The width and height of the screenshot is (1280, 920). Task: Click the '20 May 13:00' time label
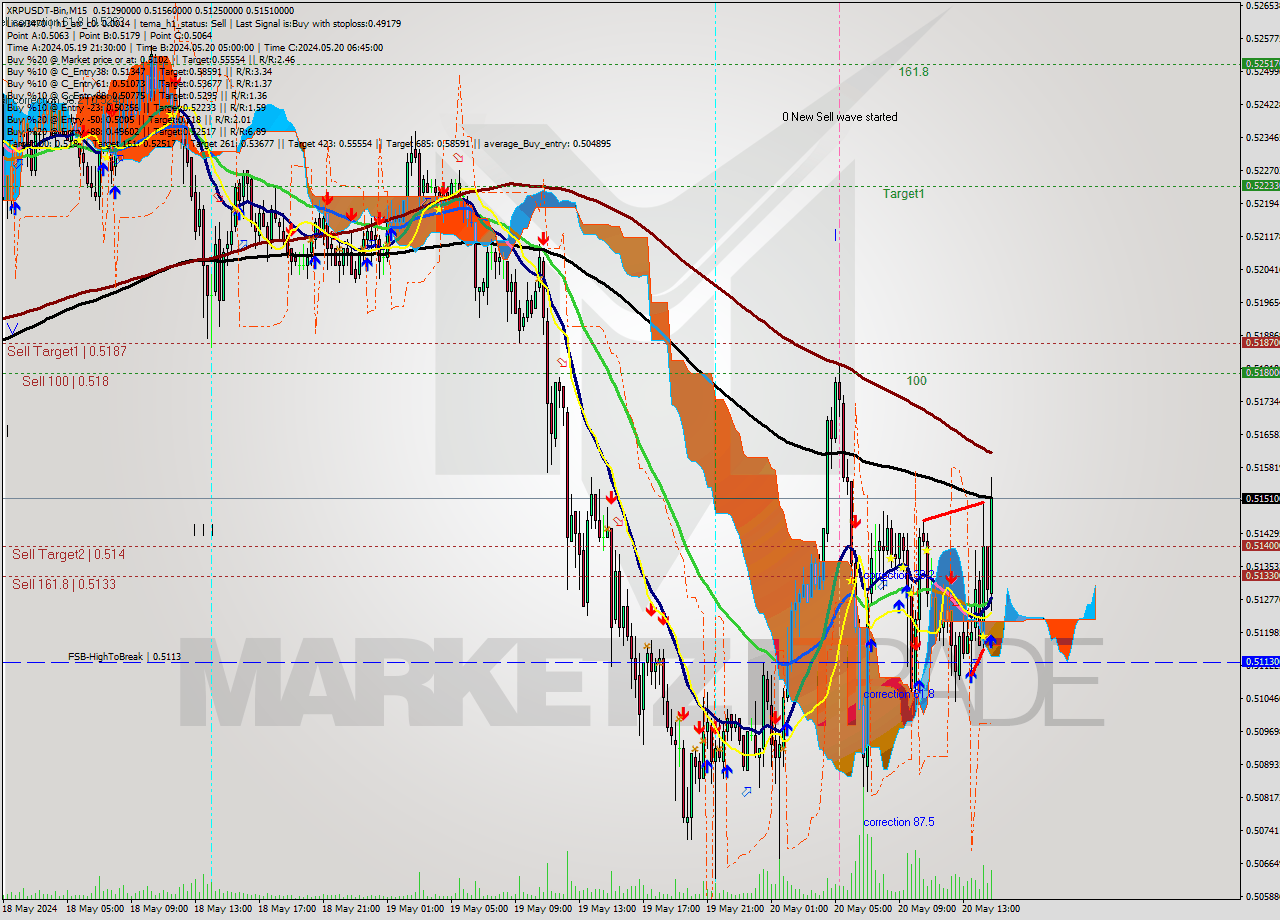992,909
